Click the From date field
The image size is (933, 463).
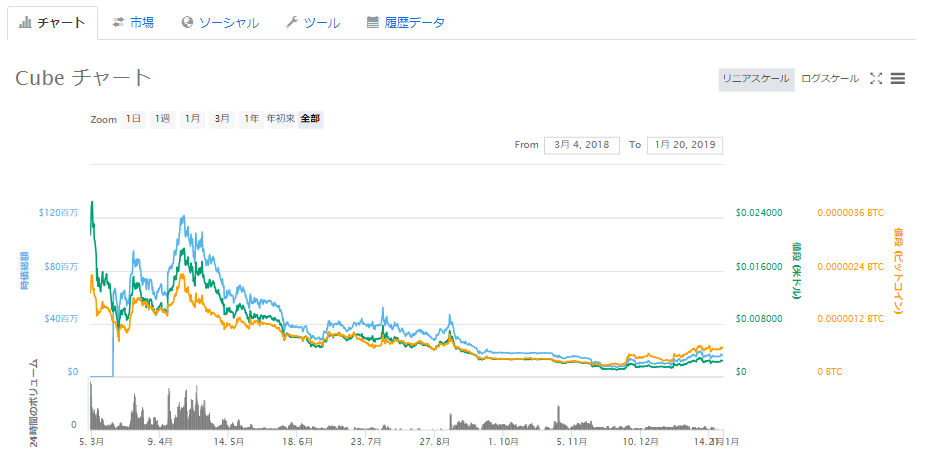tap(581, 145)
